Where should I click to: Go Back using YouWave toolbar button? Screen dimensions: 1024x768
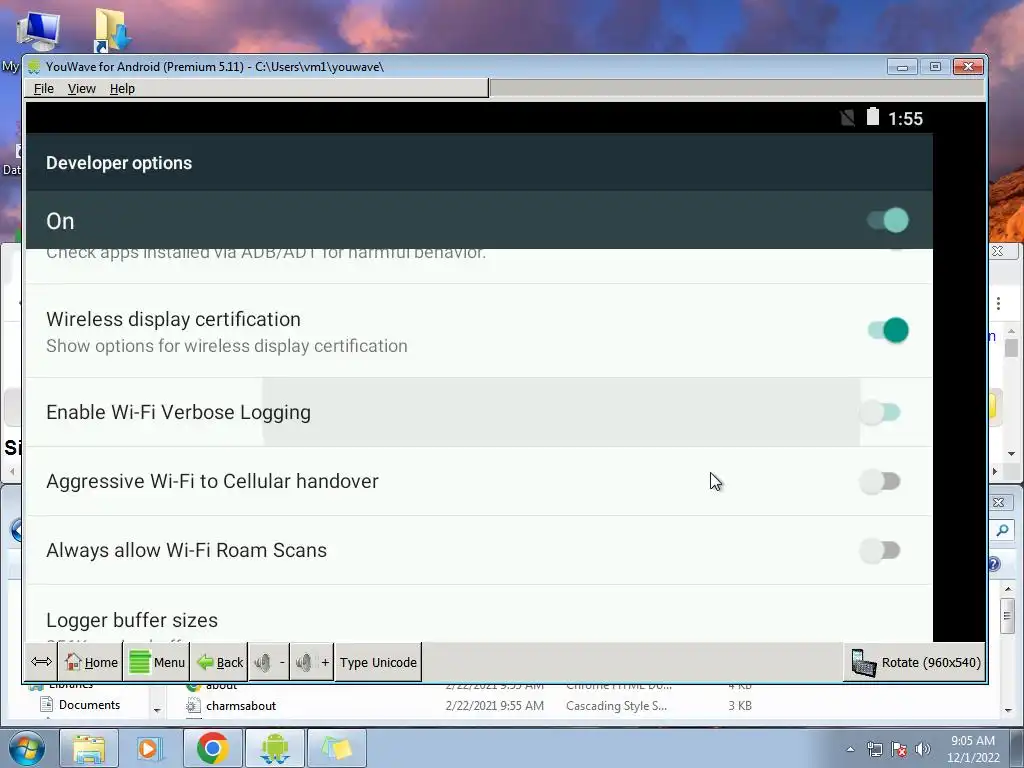[219, 662]
